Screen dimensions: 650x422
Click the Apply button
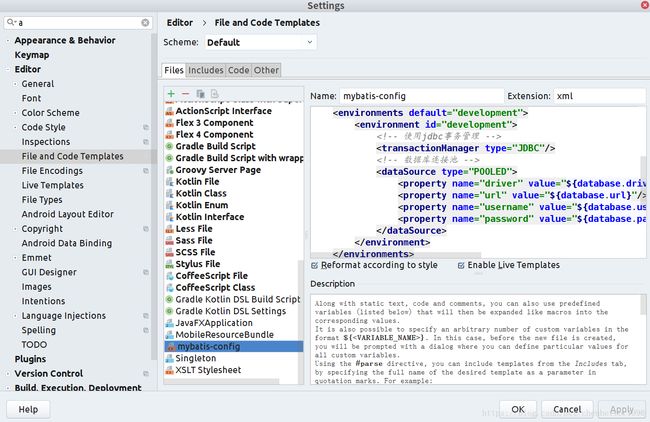[x=621, y=410]
